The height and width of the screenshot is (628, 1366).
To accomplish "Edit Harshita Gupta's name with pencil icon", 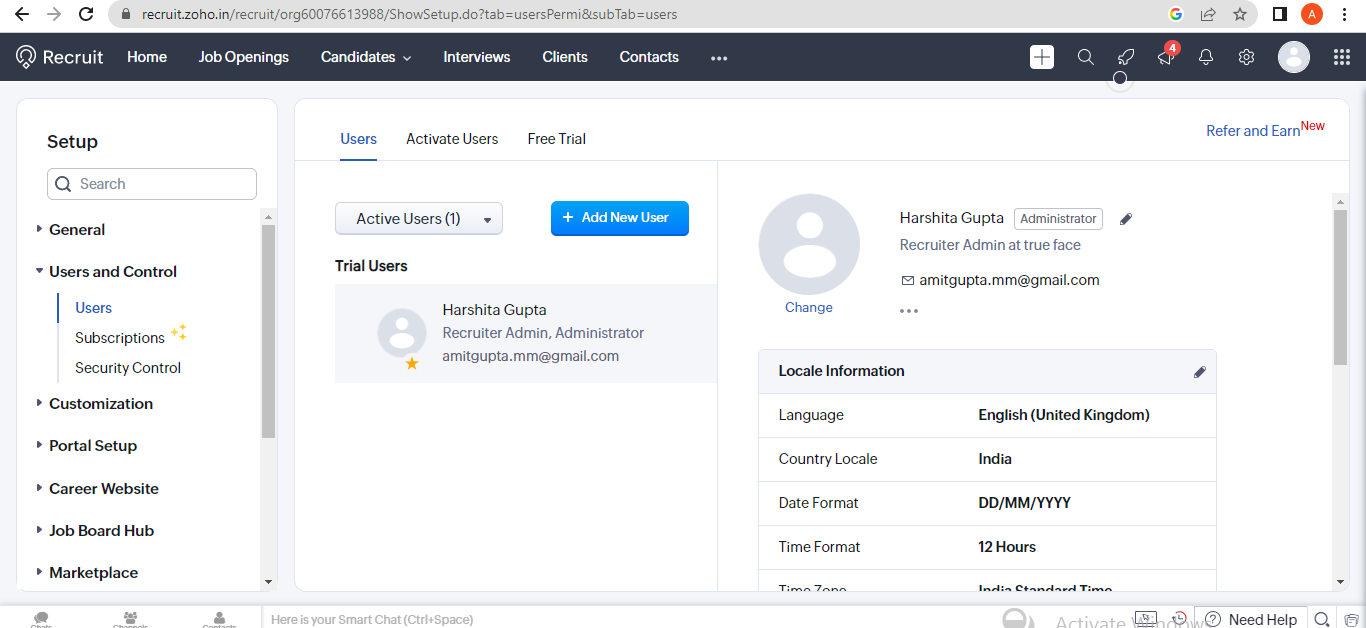I will tap(1126, 219).
